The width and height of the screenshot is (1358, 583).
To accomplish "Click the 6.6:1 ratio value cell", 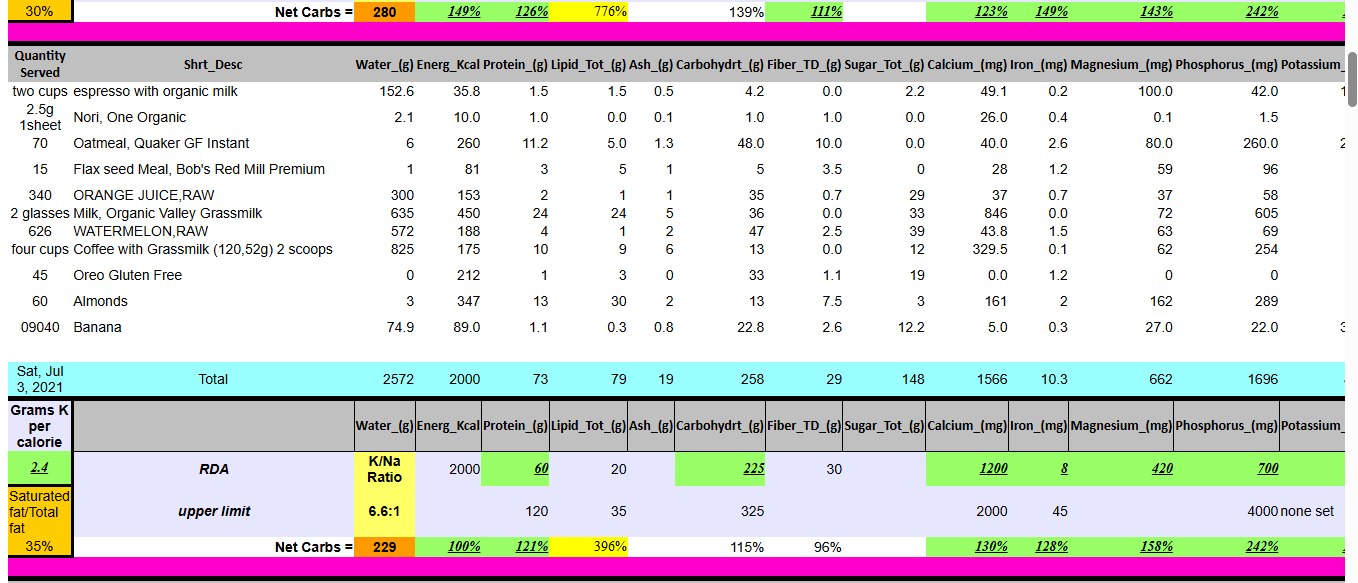I will (384, 511).
